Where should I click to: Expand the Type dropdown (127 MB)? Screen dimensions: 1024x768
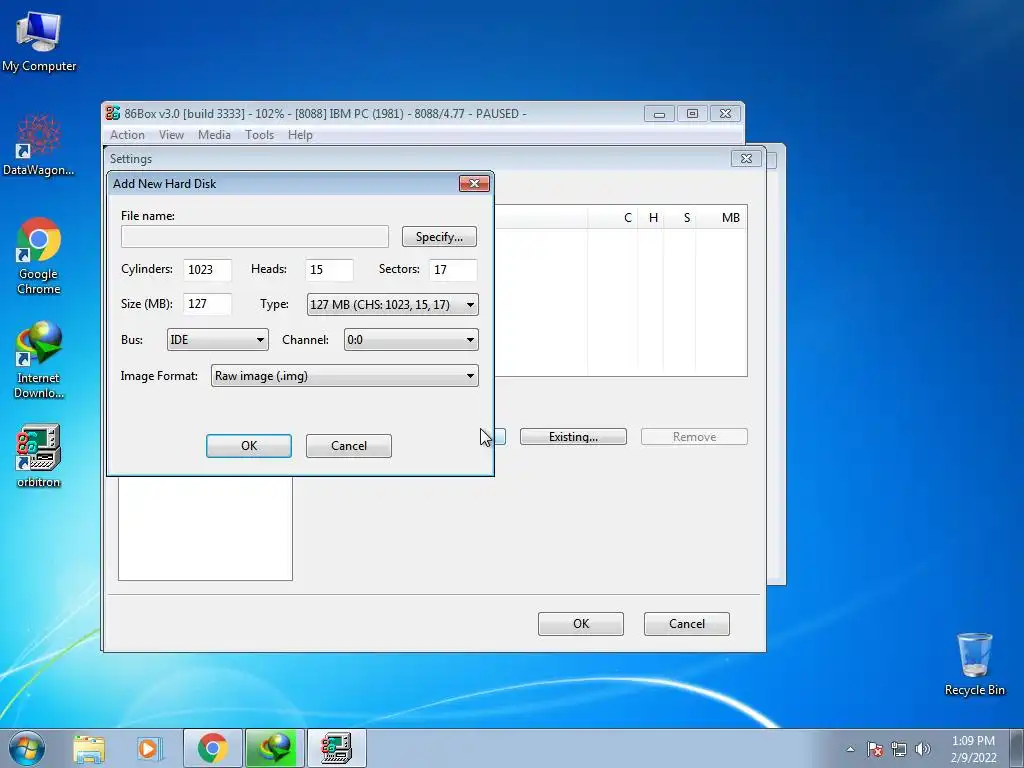[x=392, y=304]
